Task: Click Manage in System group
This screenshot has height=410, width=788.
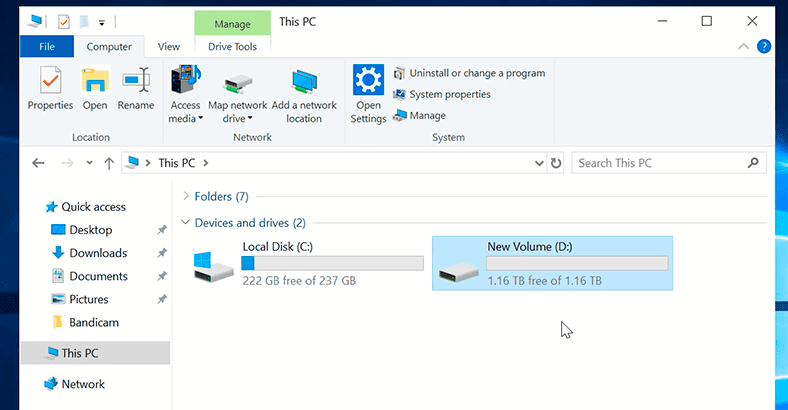Action: [420, 116]
